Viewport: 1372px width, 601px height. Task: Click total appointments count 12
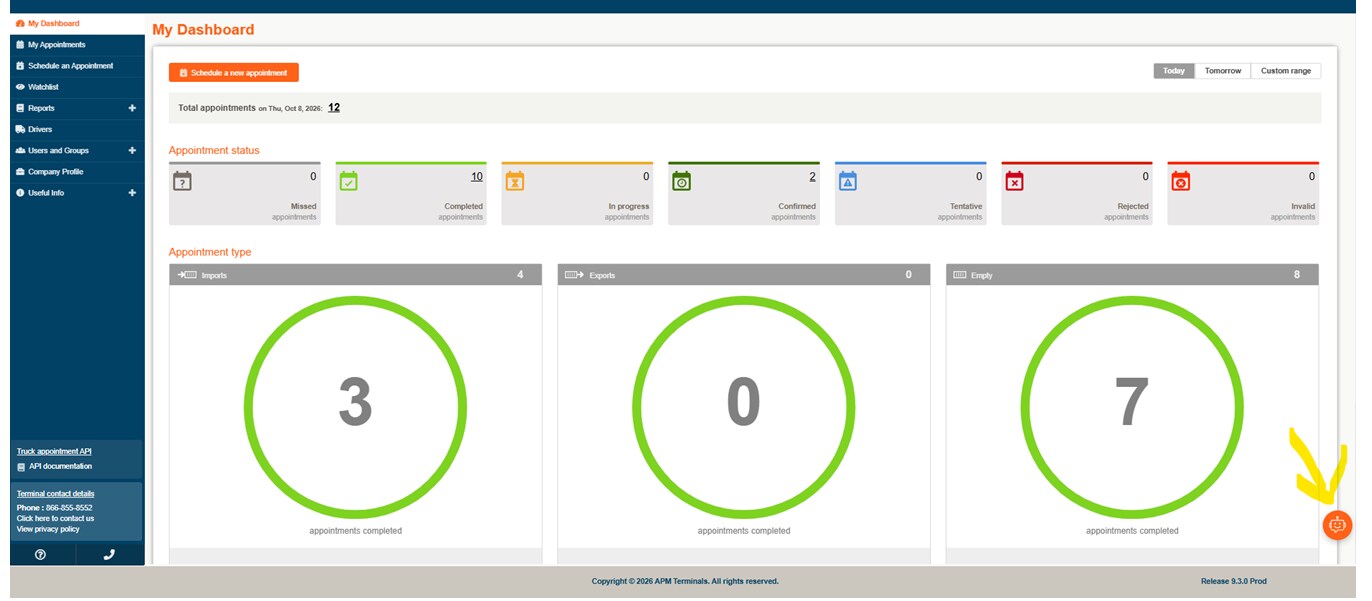tap(334, 107)
